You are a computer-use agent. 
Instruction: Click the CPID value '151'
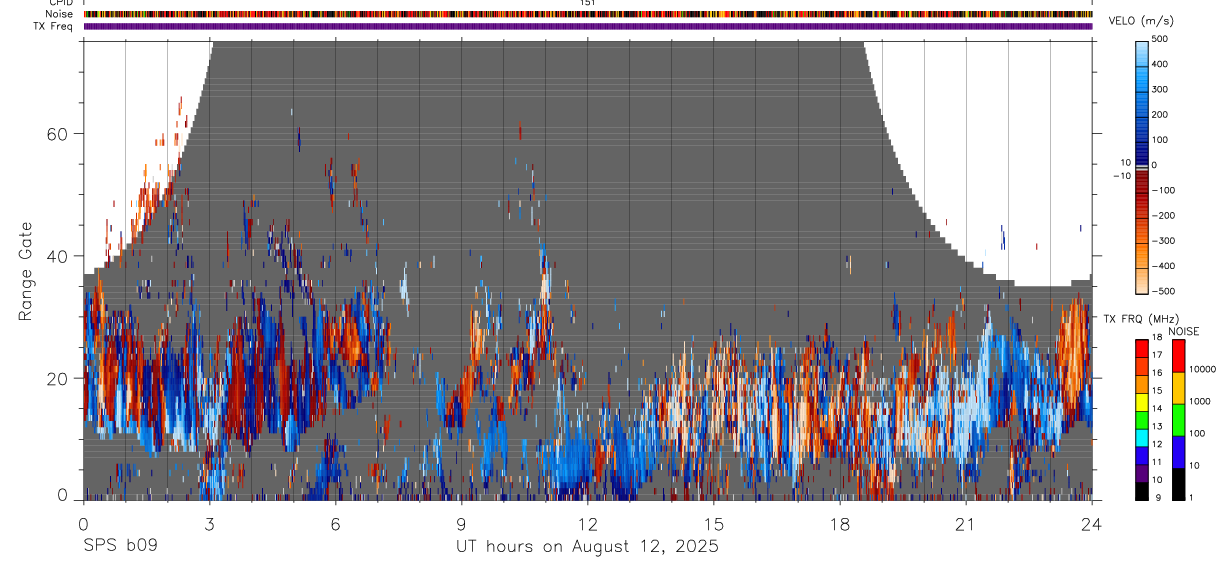(x=587, y=3)
